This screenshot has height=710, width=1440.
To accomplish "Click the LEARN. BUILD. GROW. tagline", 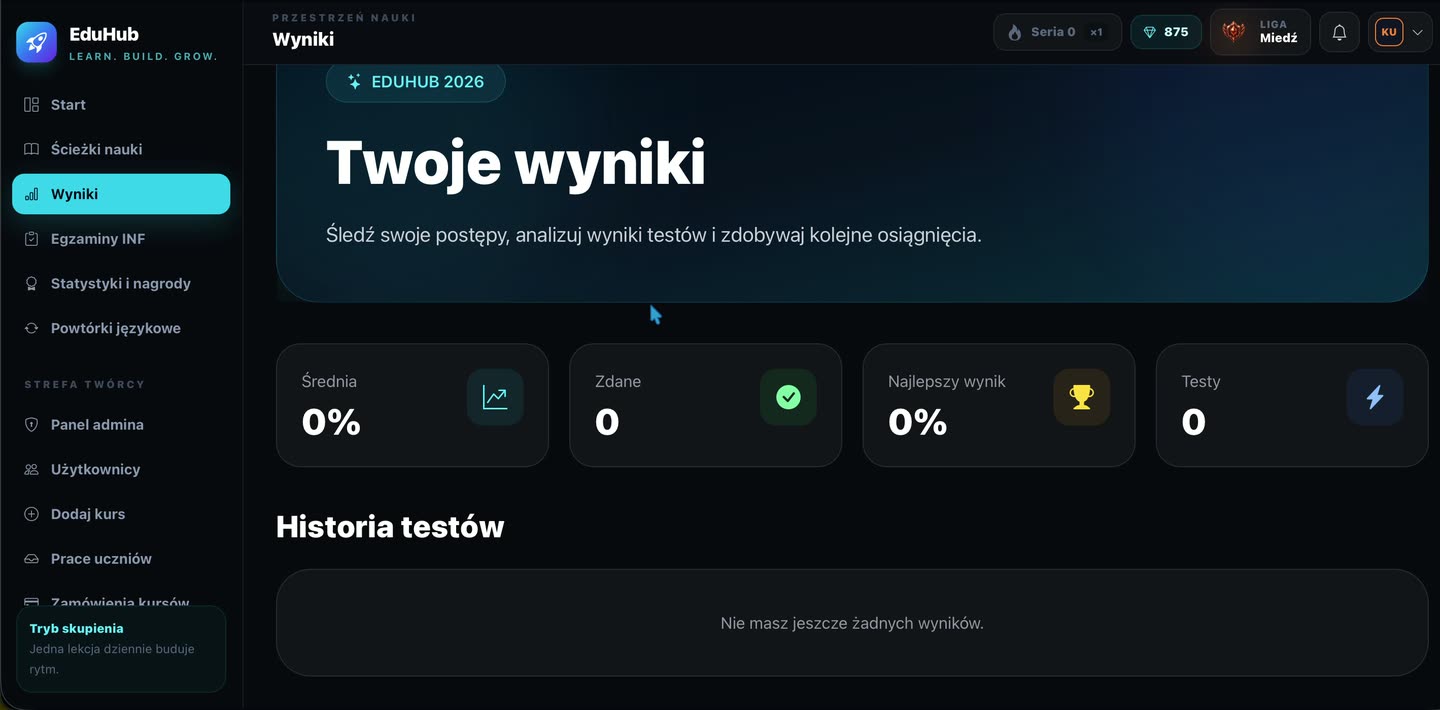I will pyautogui.click(x=143, y=56).
